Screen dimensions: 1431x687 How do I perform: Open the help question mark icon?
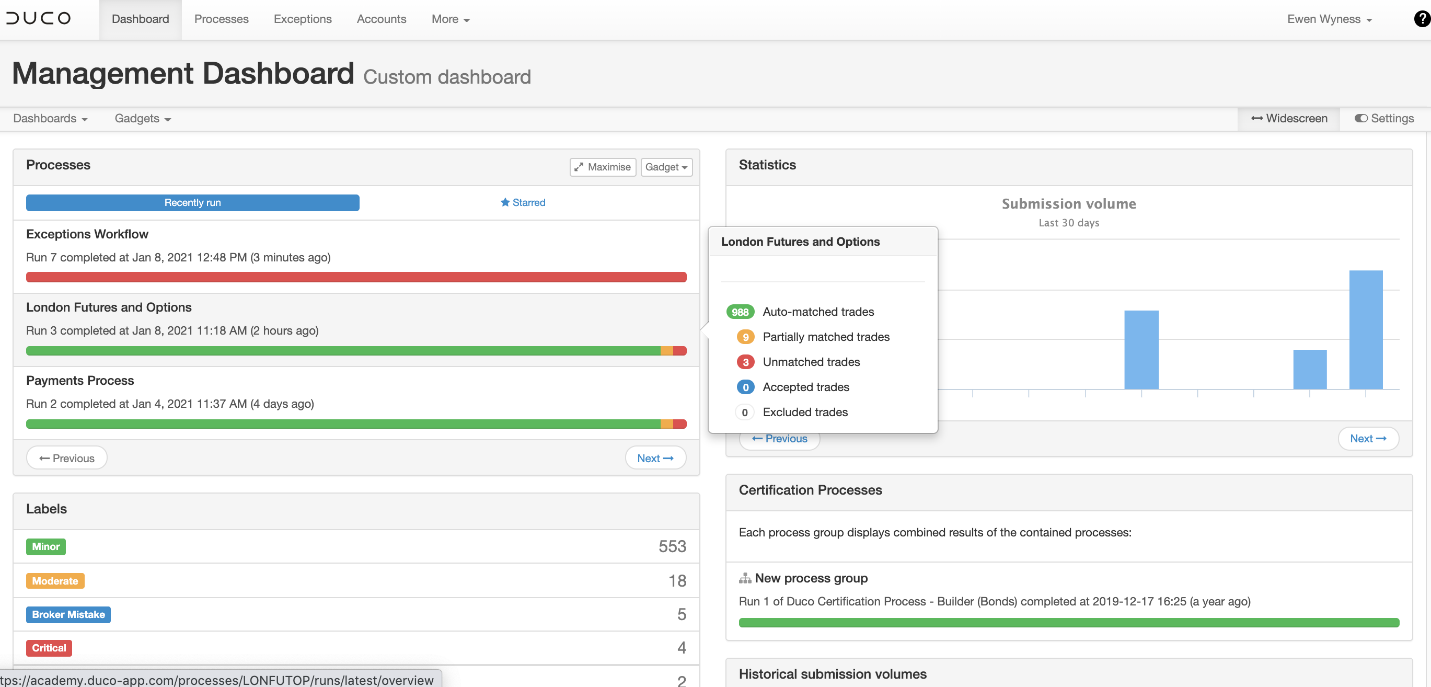[x=1421, y=18]
